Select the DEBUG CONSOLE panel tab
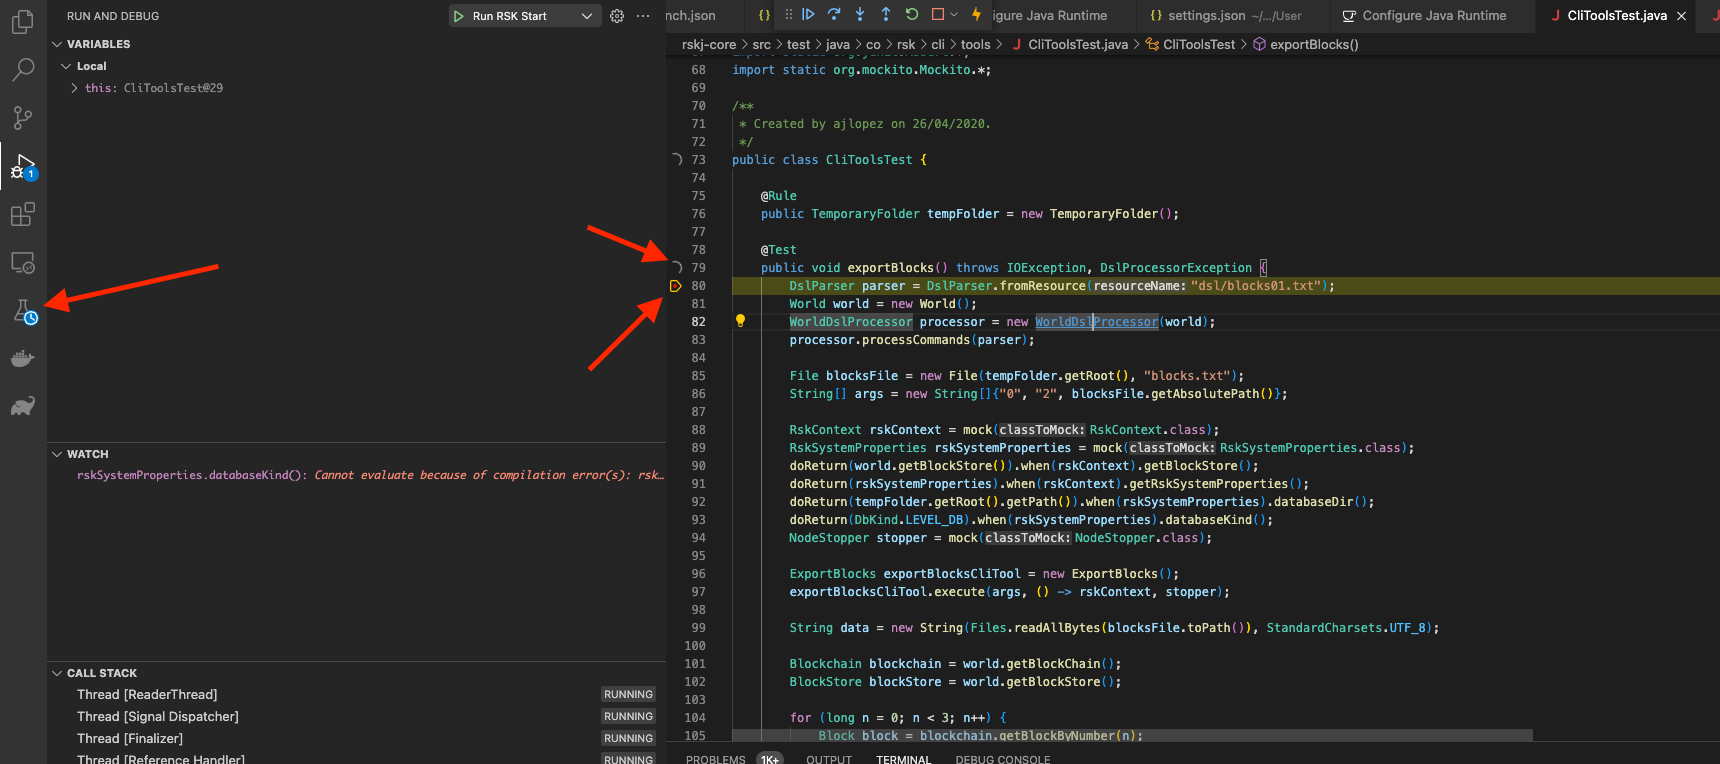This screenshot has width=1720, height=764. (1002, 759)
